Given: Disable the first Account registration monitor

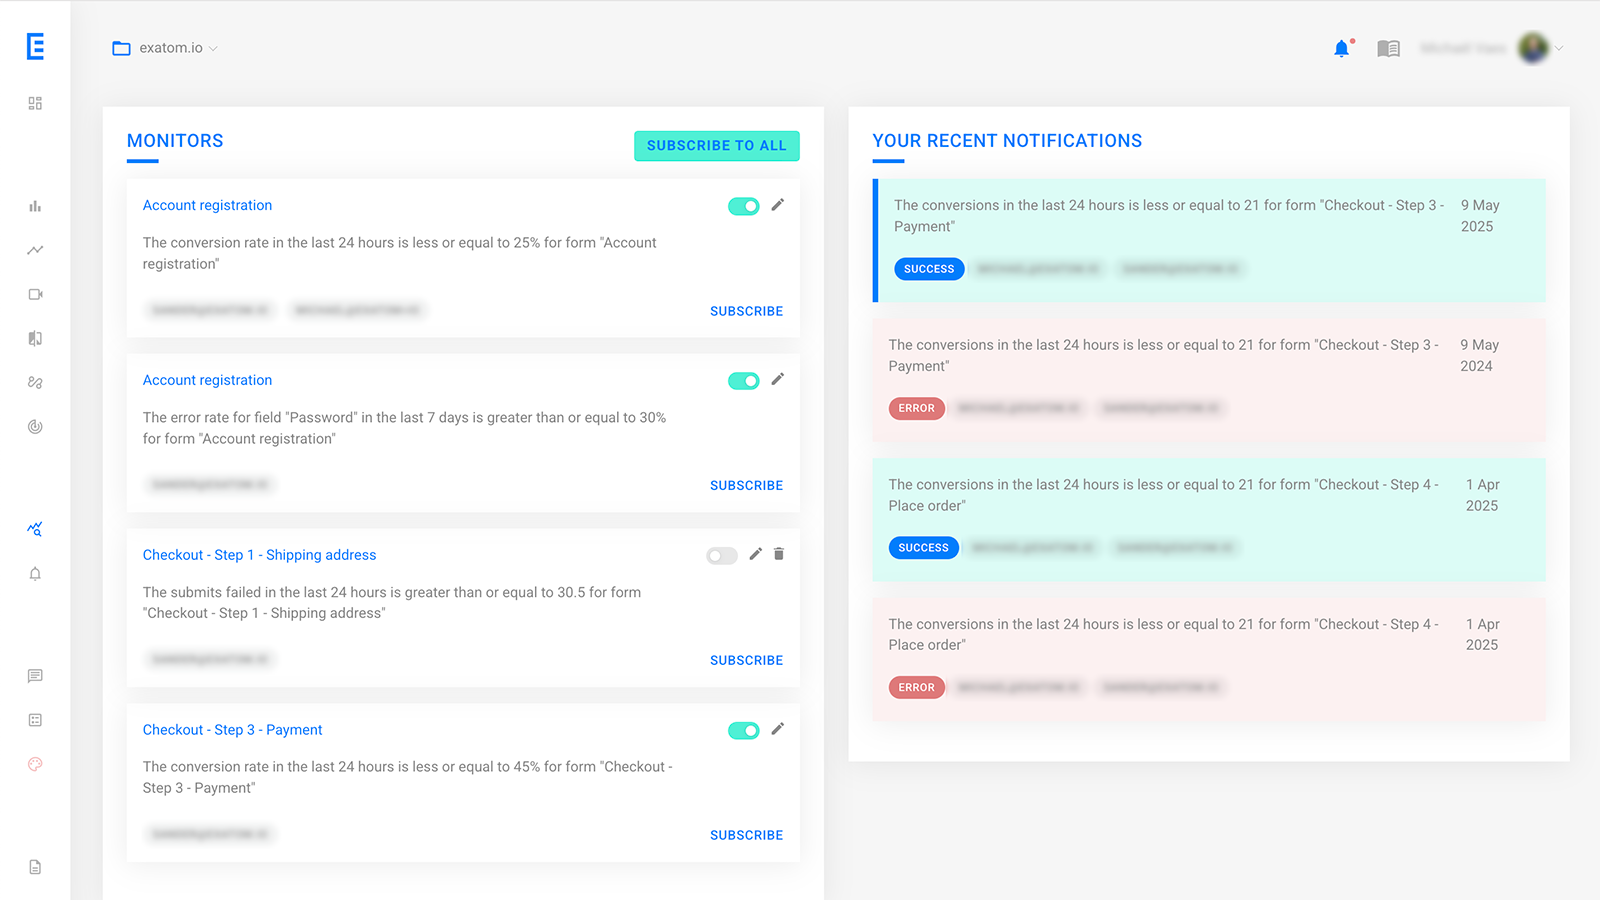Looking at the screenshot, I should (x=743, y=206).
